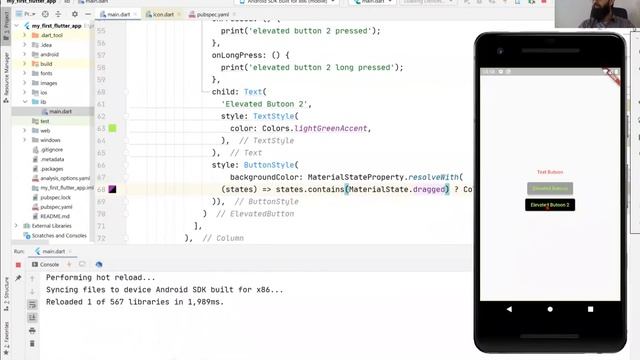Open the Resource Manager side tab

(6, 78)
